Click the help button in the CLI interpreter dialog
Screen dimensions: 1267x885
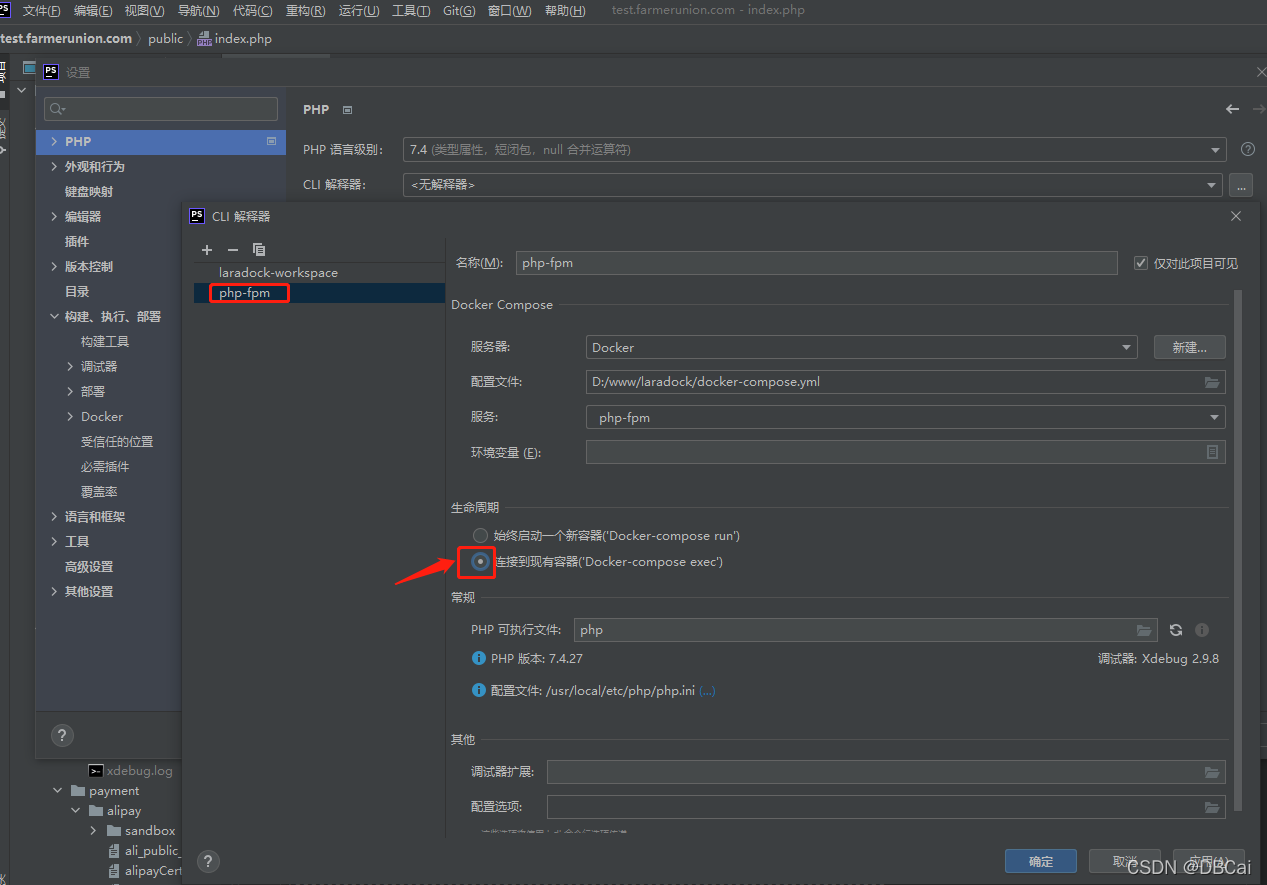(208, 861)
